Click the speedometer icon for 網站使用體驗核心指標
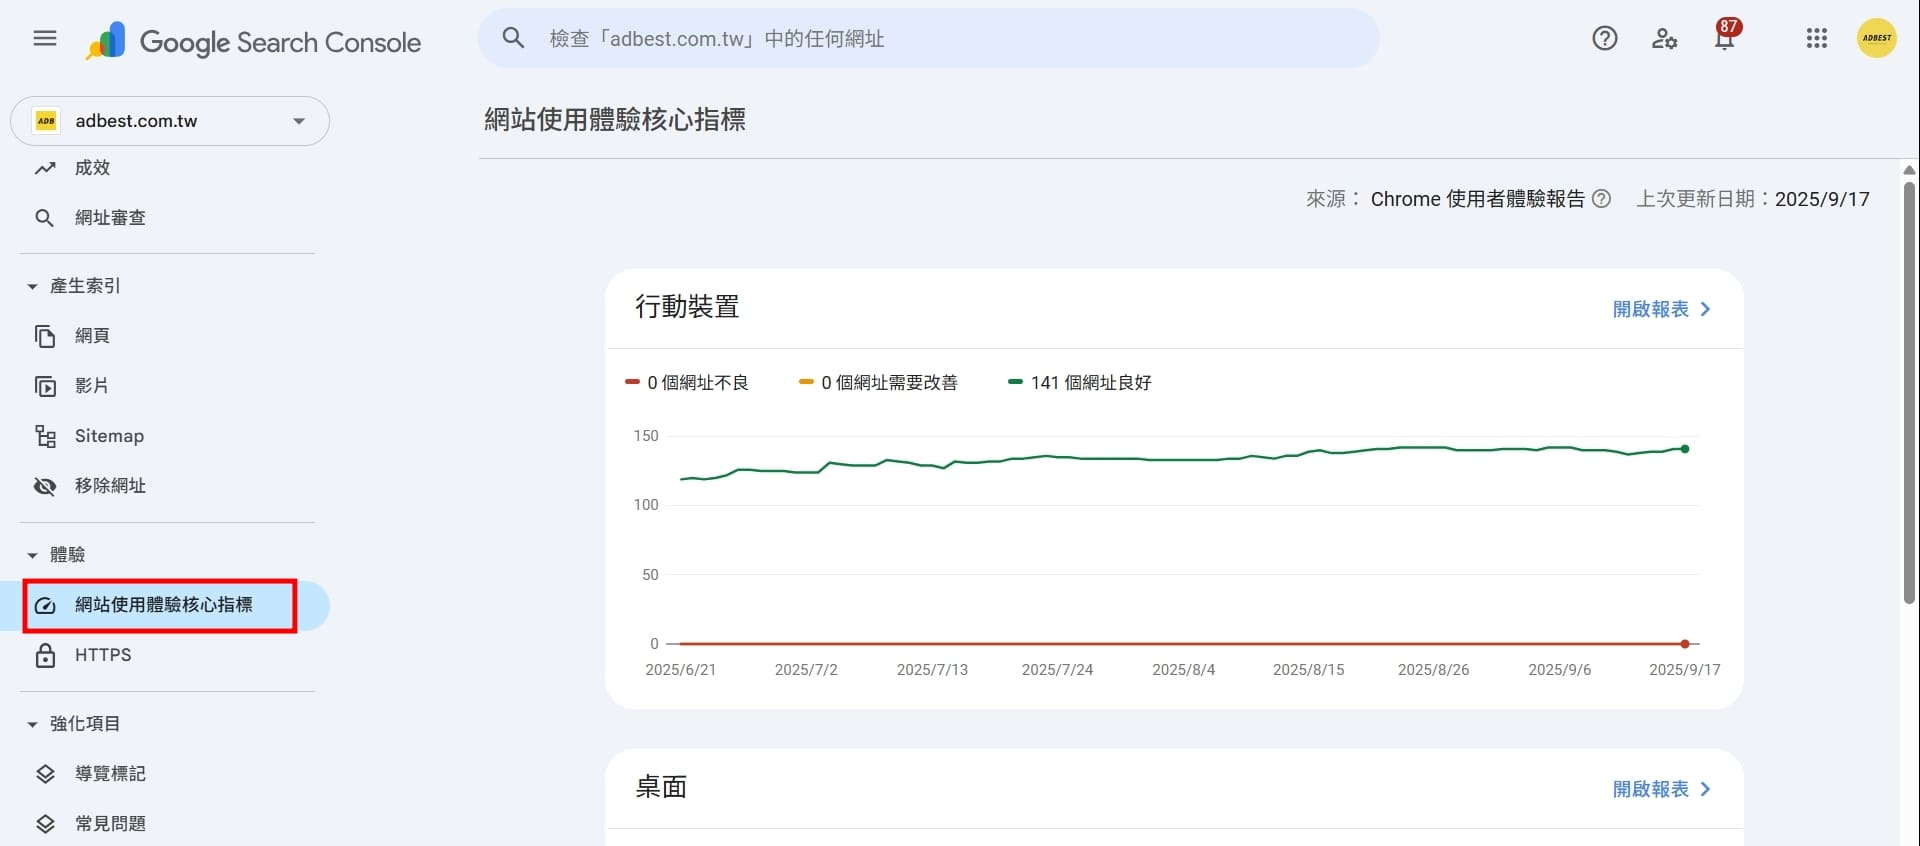Image resolution: width=1920 pixels, height=846 pixels. coord(45,606)
